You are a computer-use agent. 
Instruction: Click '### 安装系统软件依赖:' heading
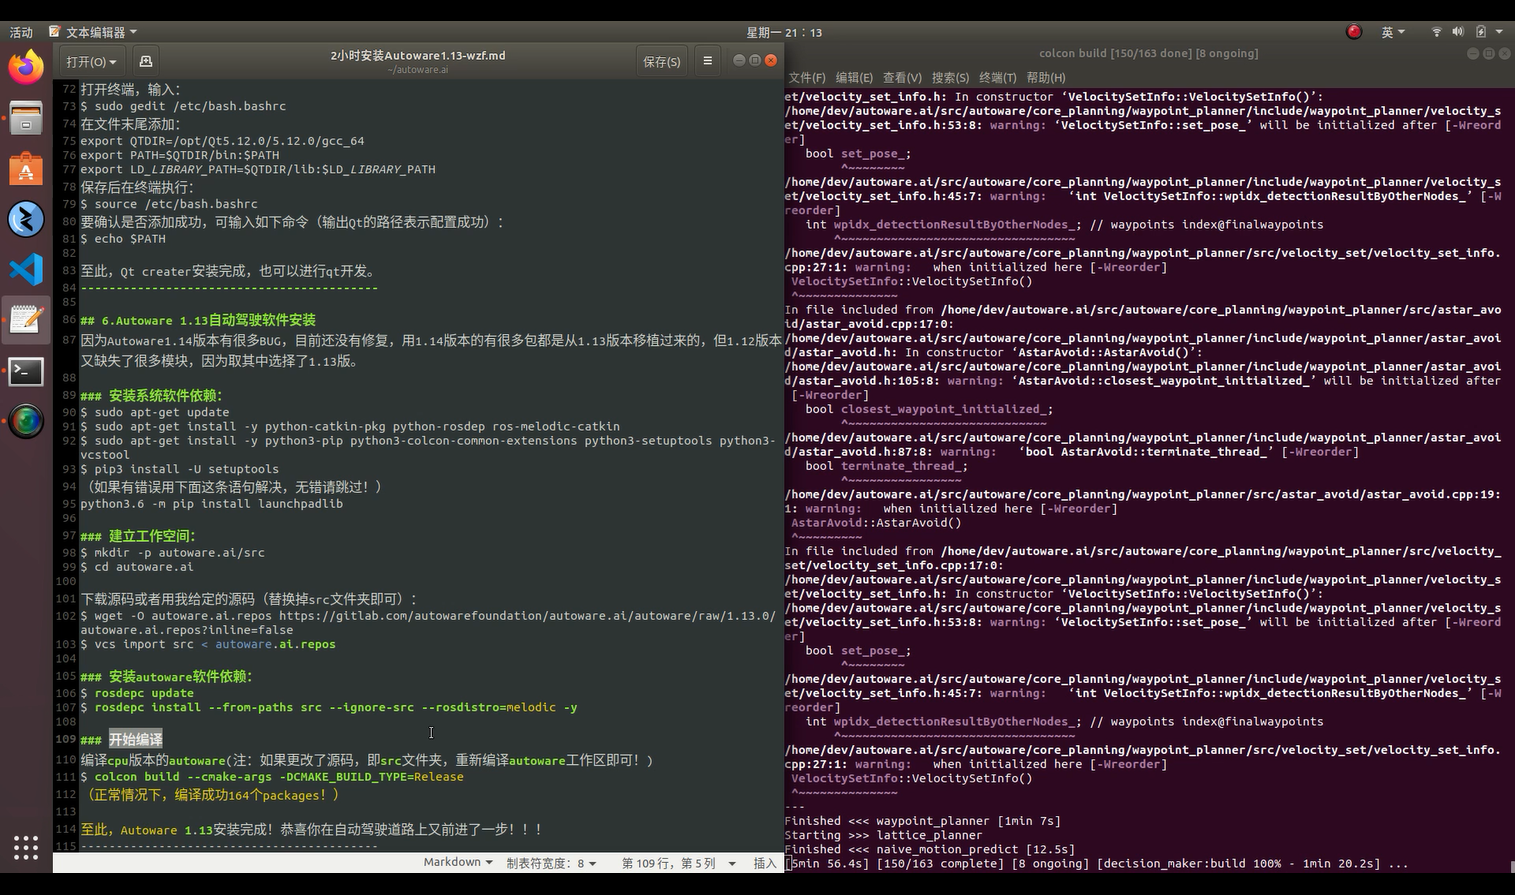pos(152,395)
